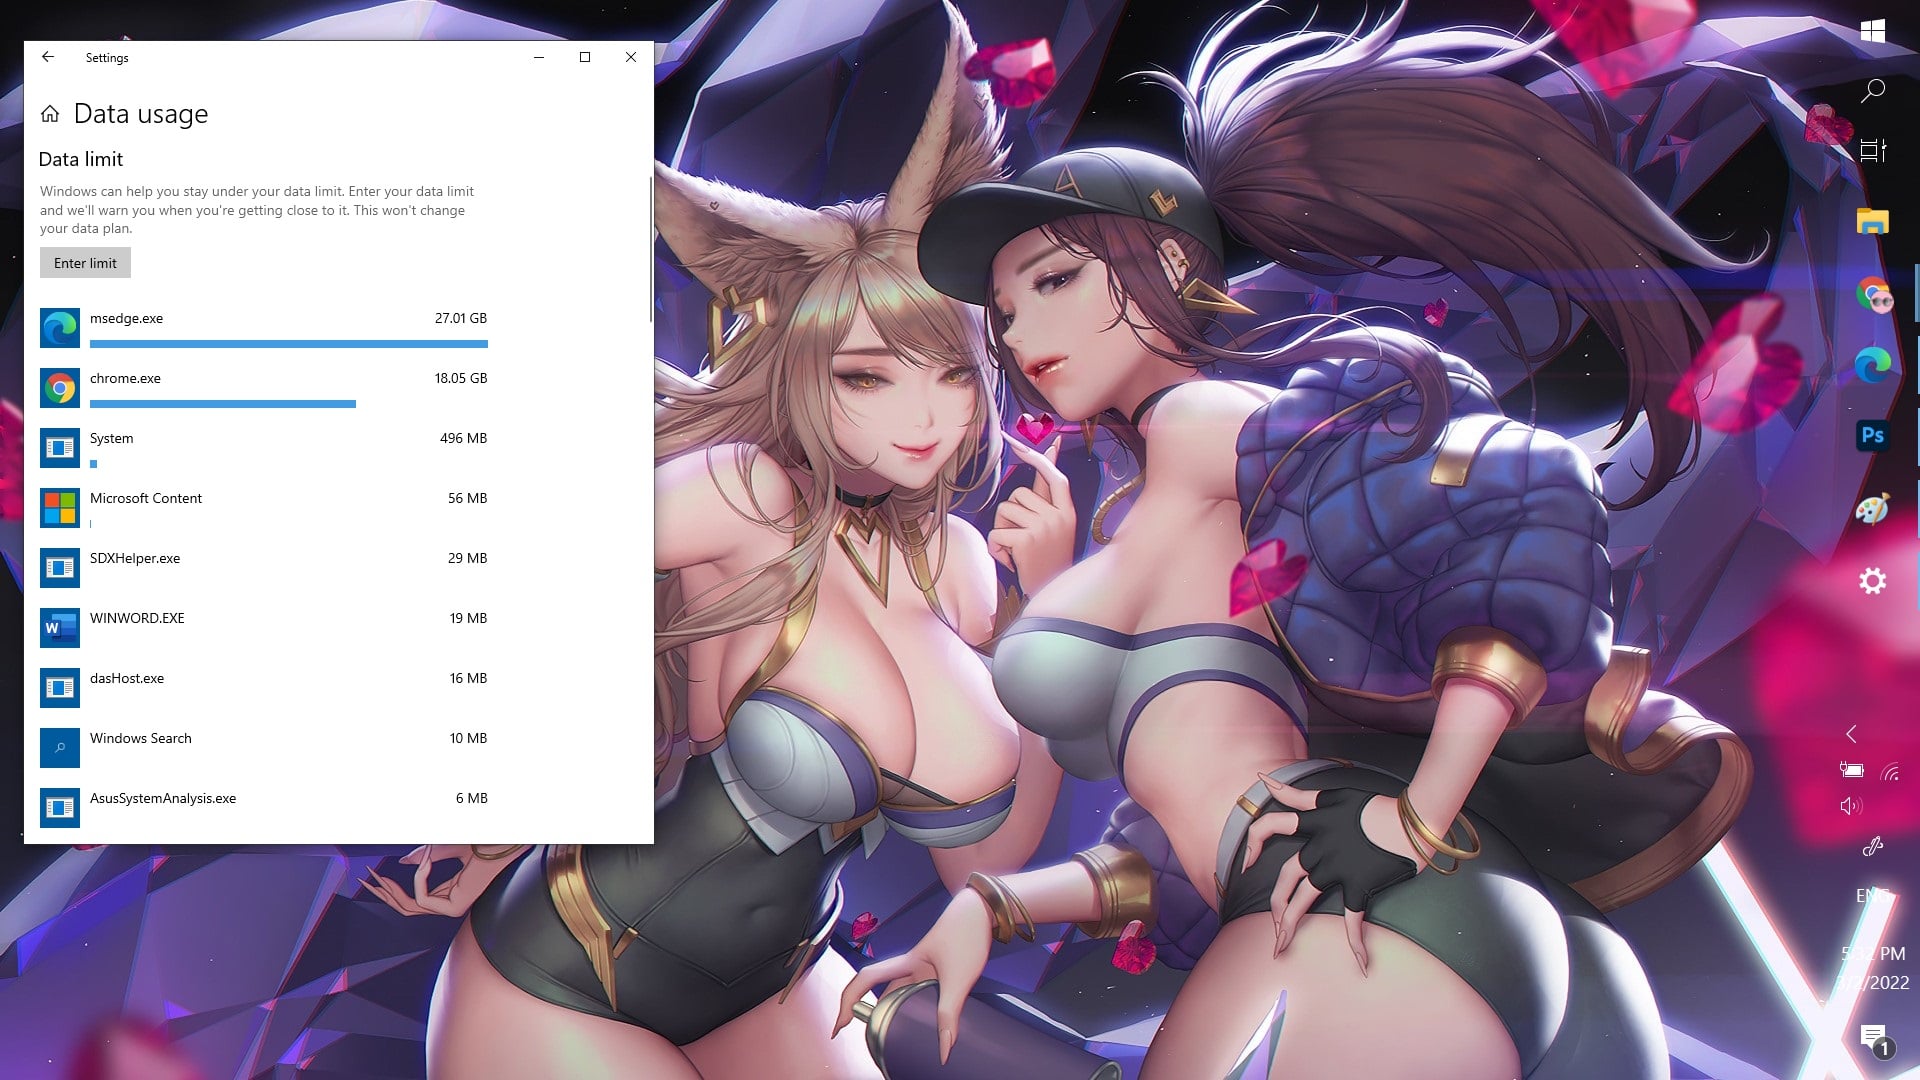Open File Explorer from the taskbar
This screenshot has width=1920, height=1080.
[x=1873, y=221]
